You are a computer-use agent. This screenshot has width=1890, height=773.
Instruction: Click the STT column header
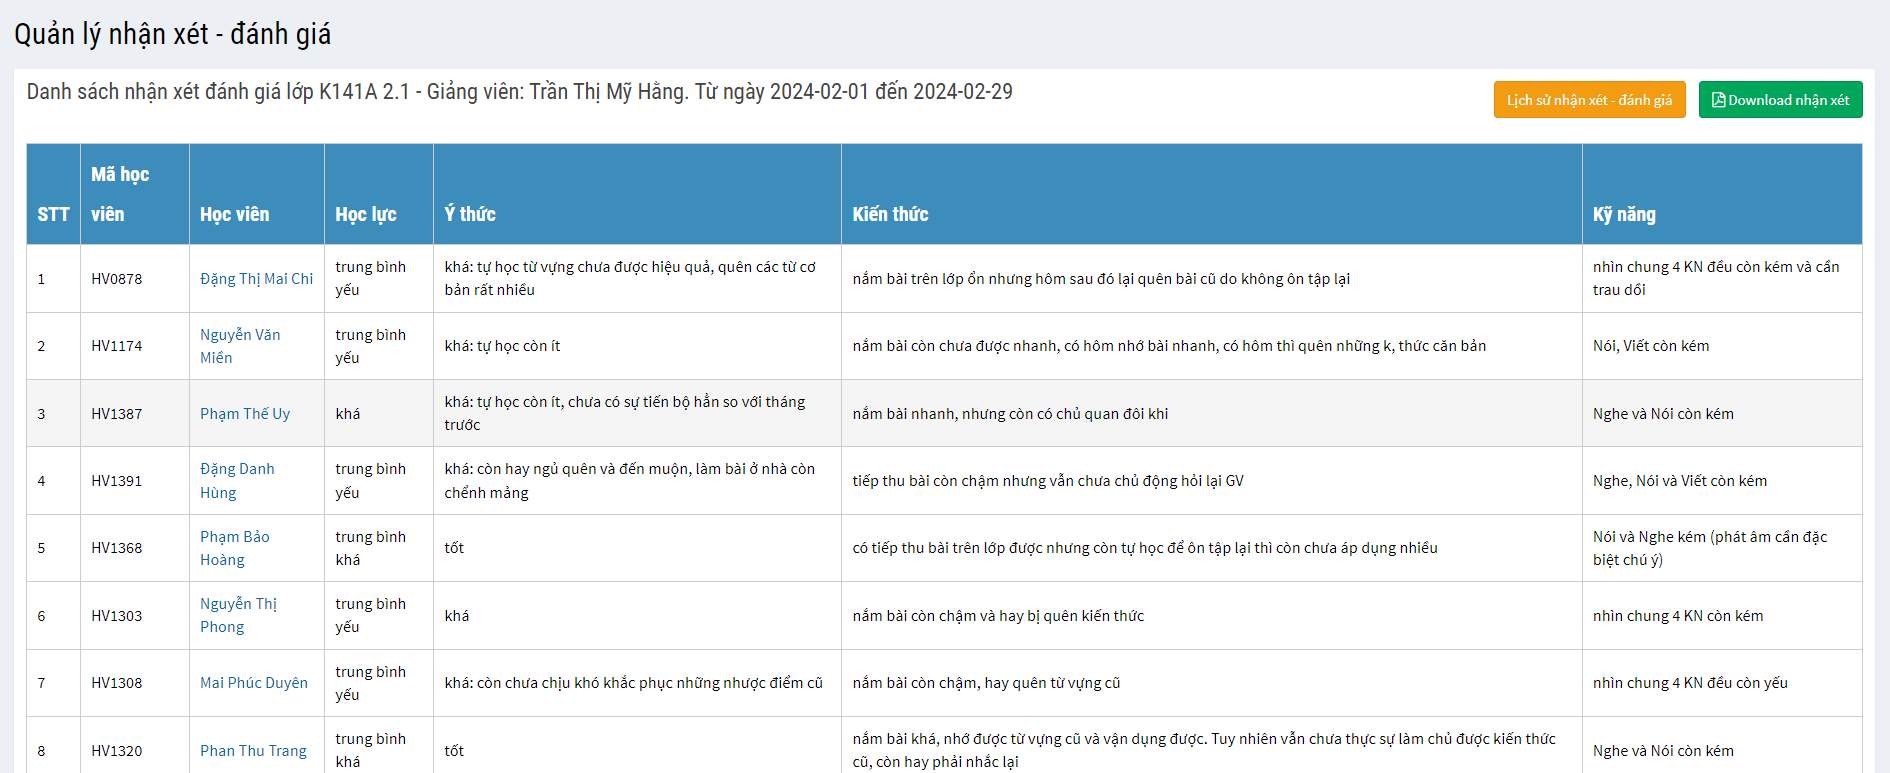(53, 214)
